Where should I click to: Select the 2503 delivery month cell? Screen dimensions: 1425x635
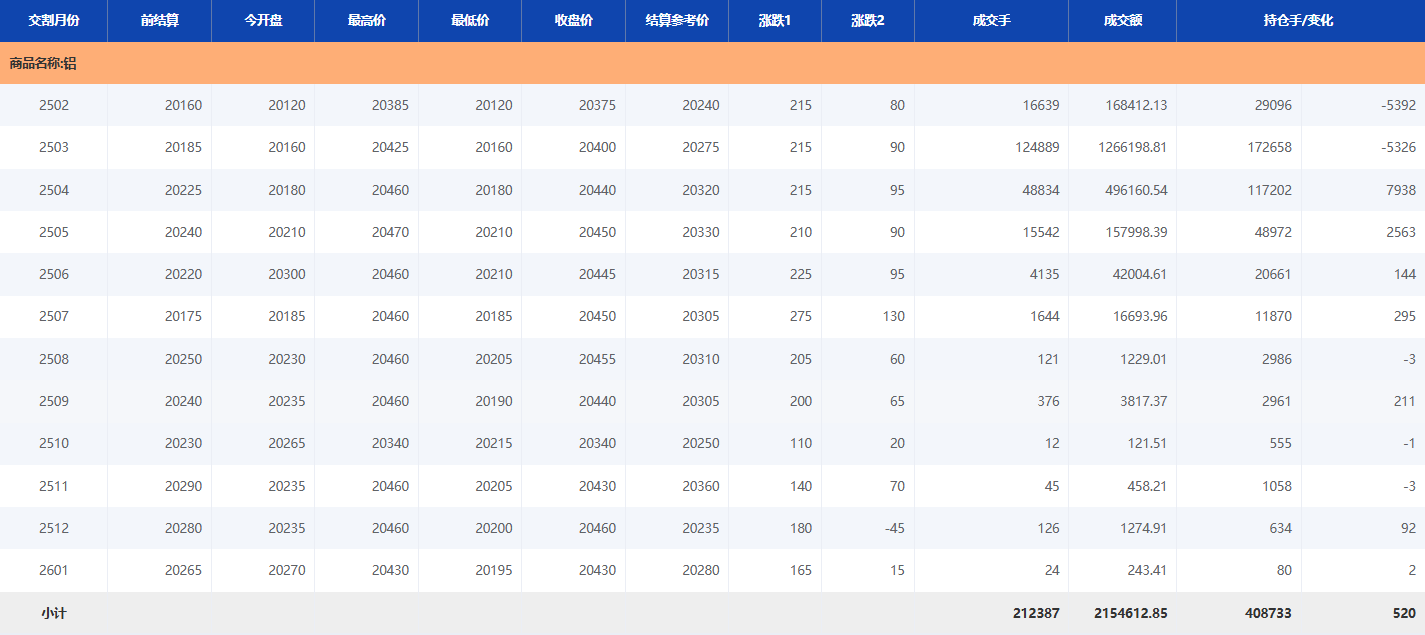pyautogui.click(x=54, y=147)
